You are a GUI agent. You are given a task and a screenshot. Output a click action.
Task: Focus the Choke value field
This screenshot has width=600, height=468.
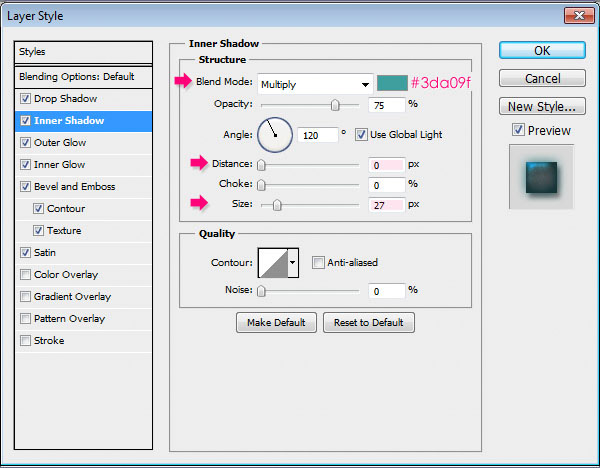pyautogui.click(x=386, y=185)
